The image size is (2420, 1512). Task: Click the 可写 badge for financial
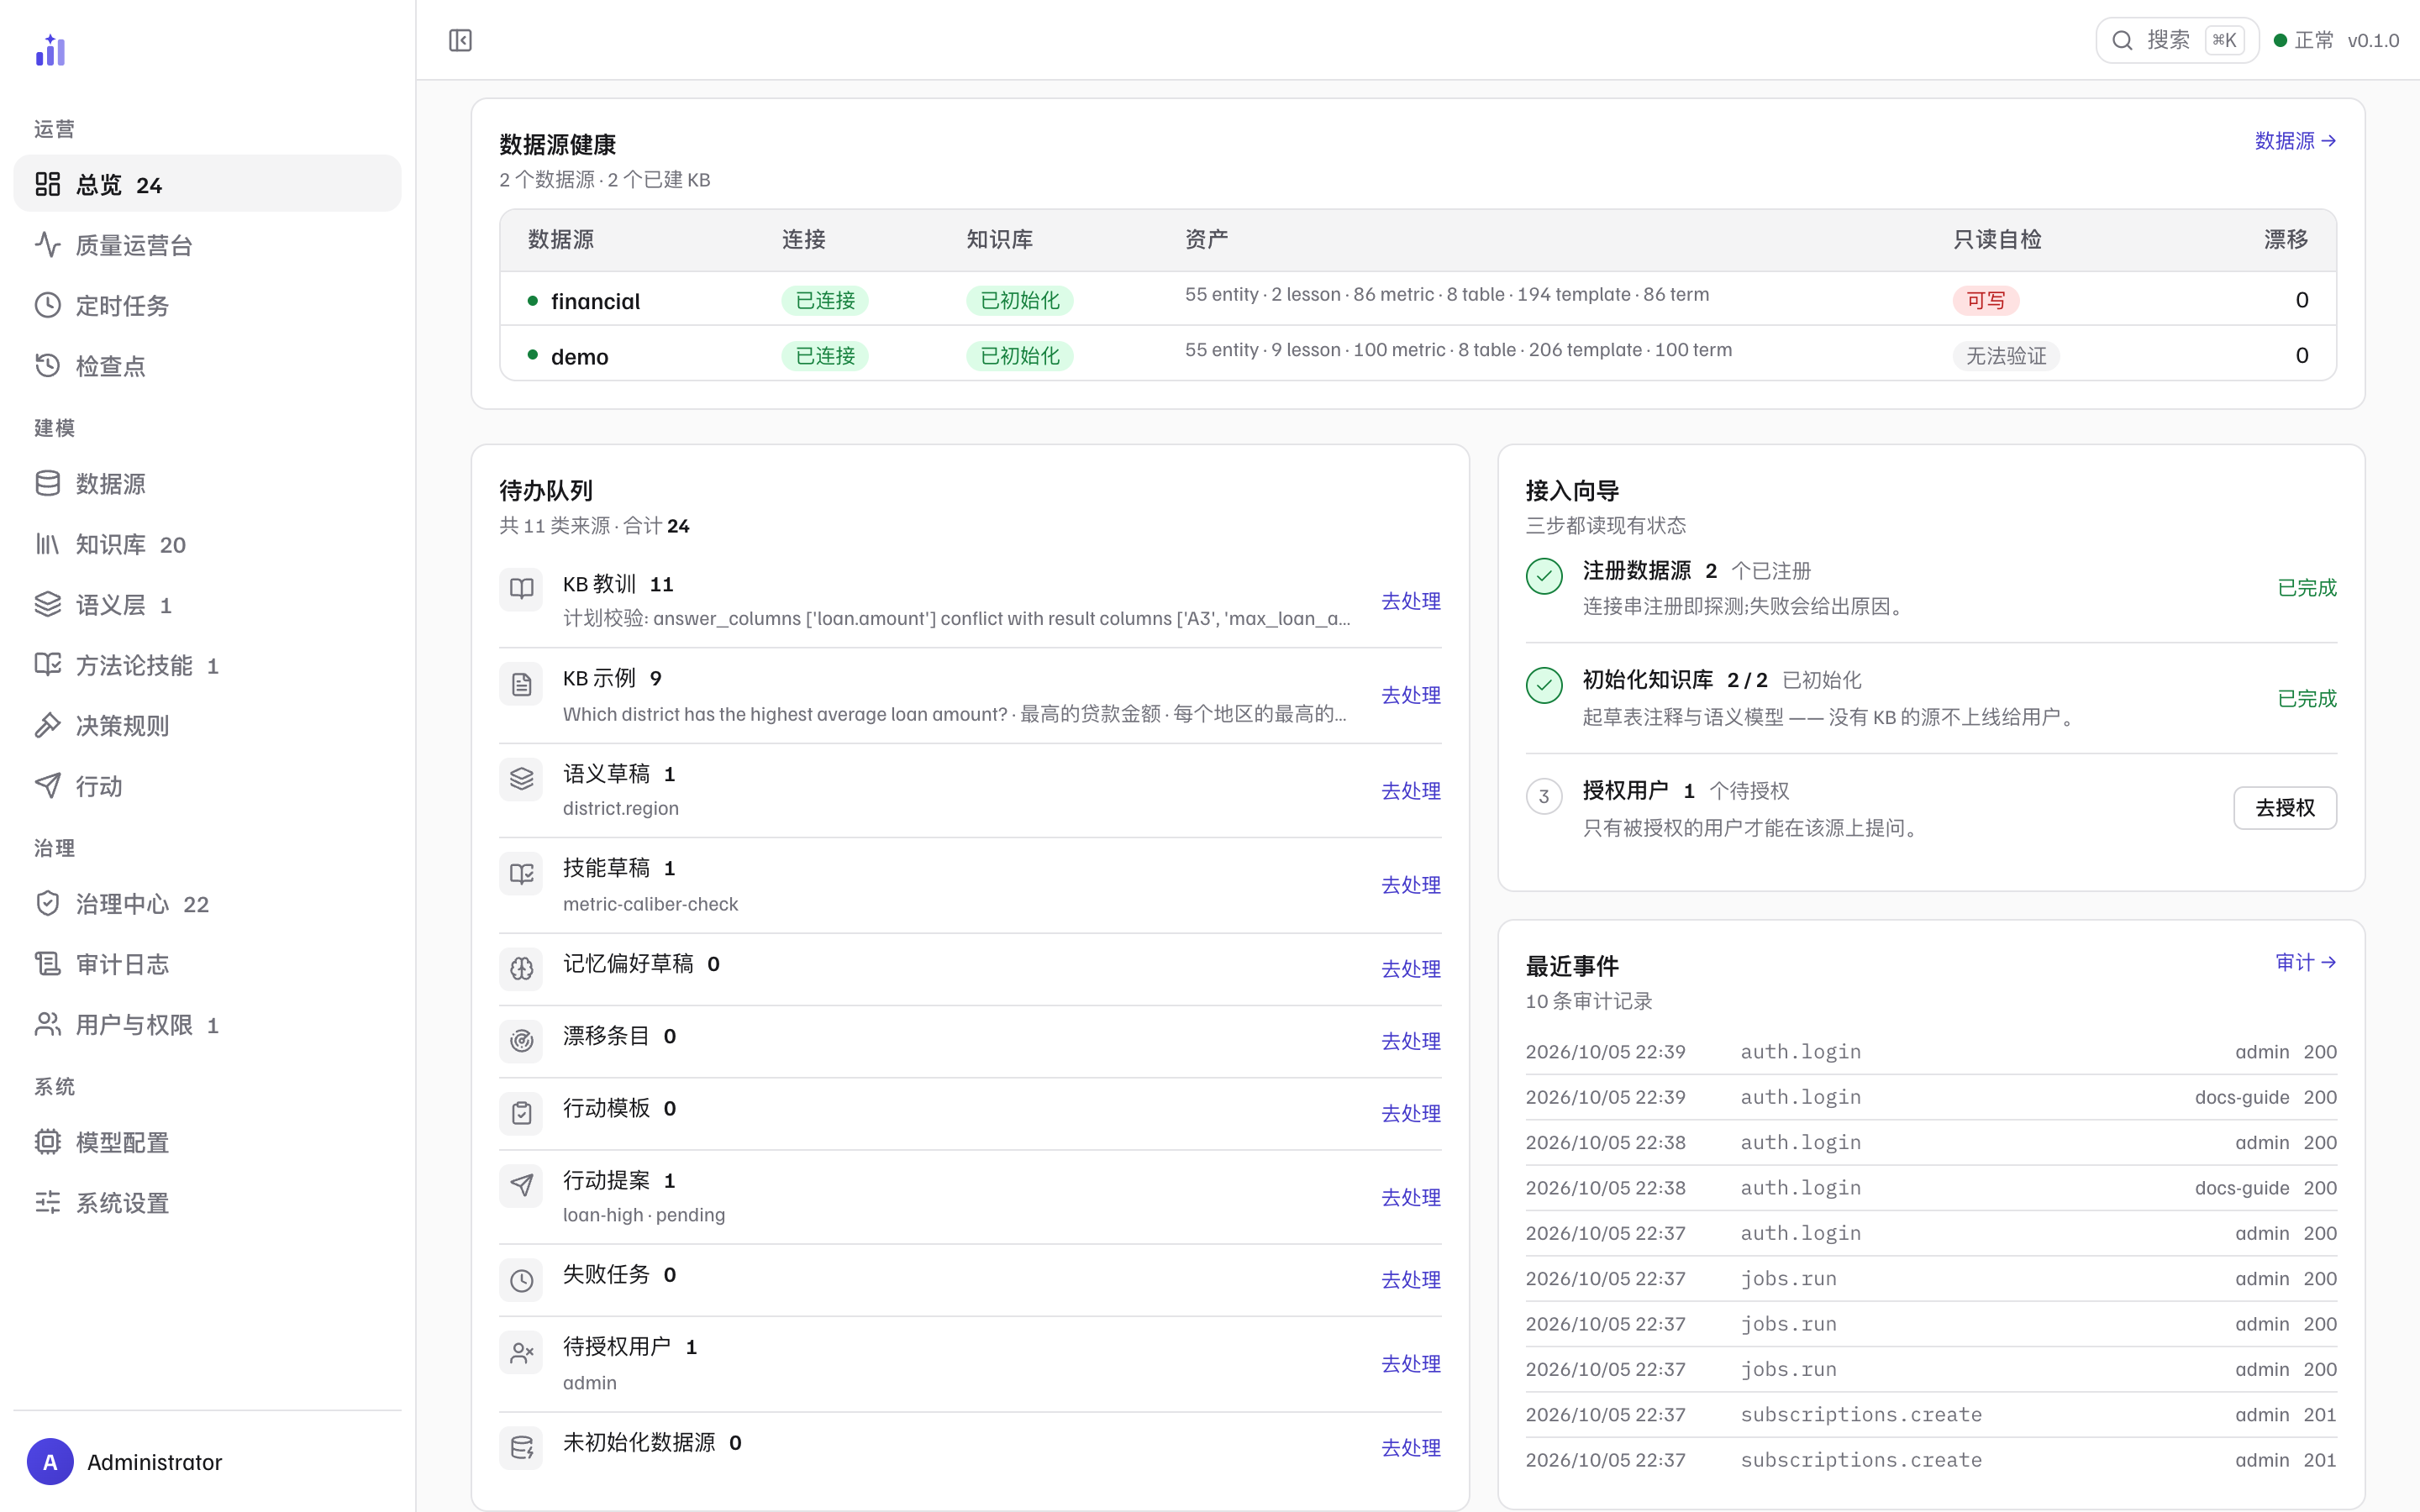[x=1986, y=300]
